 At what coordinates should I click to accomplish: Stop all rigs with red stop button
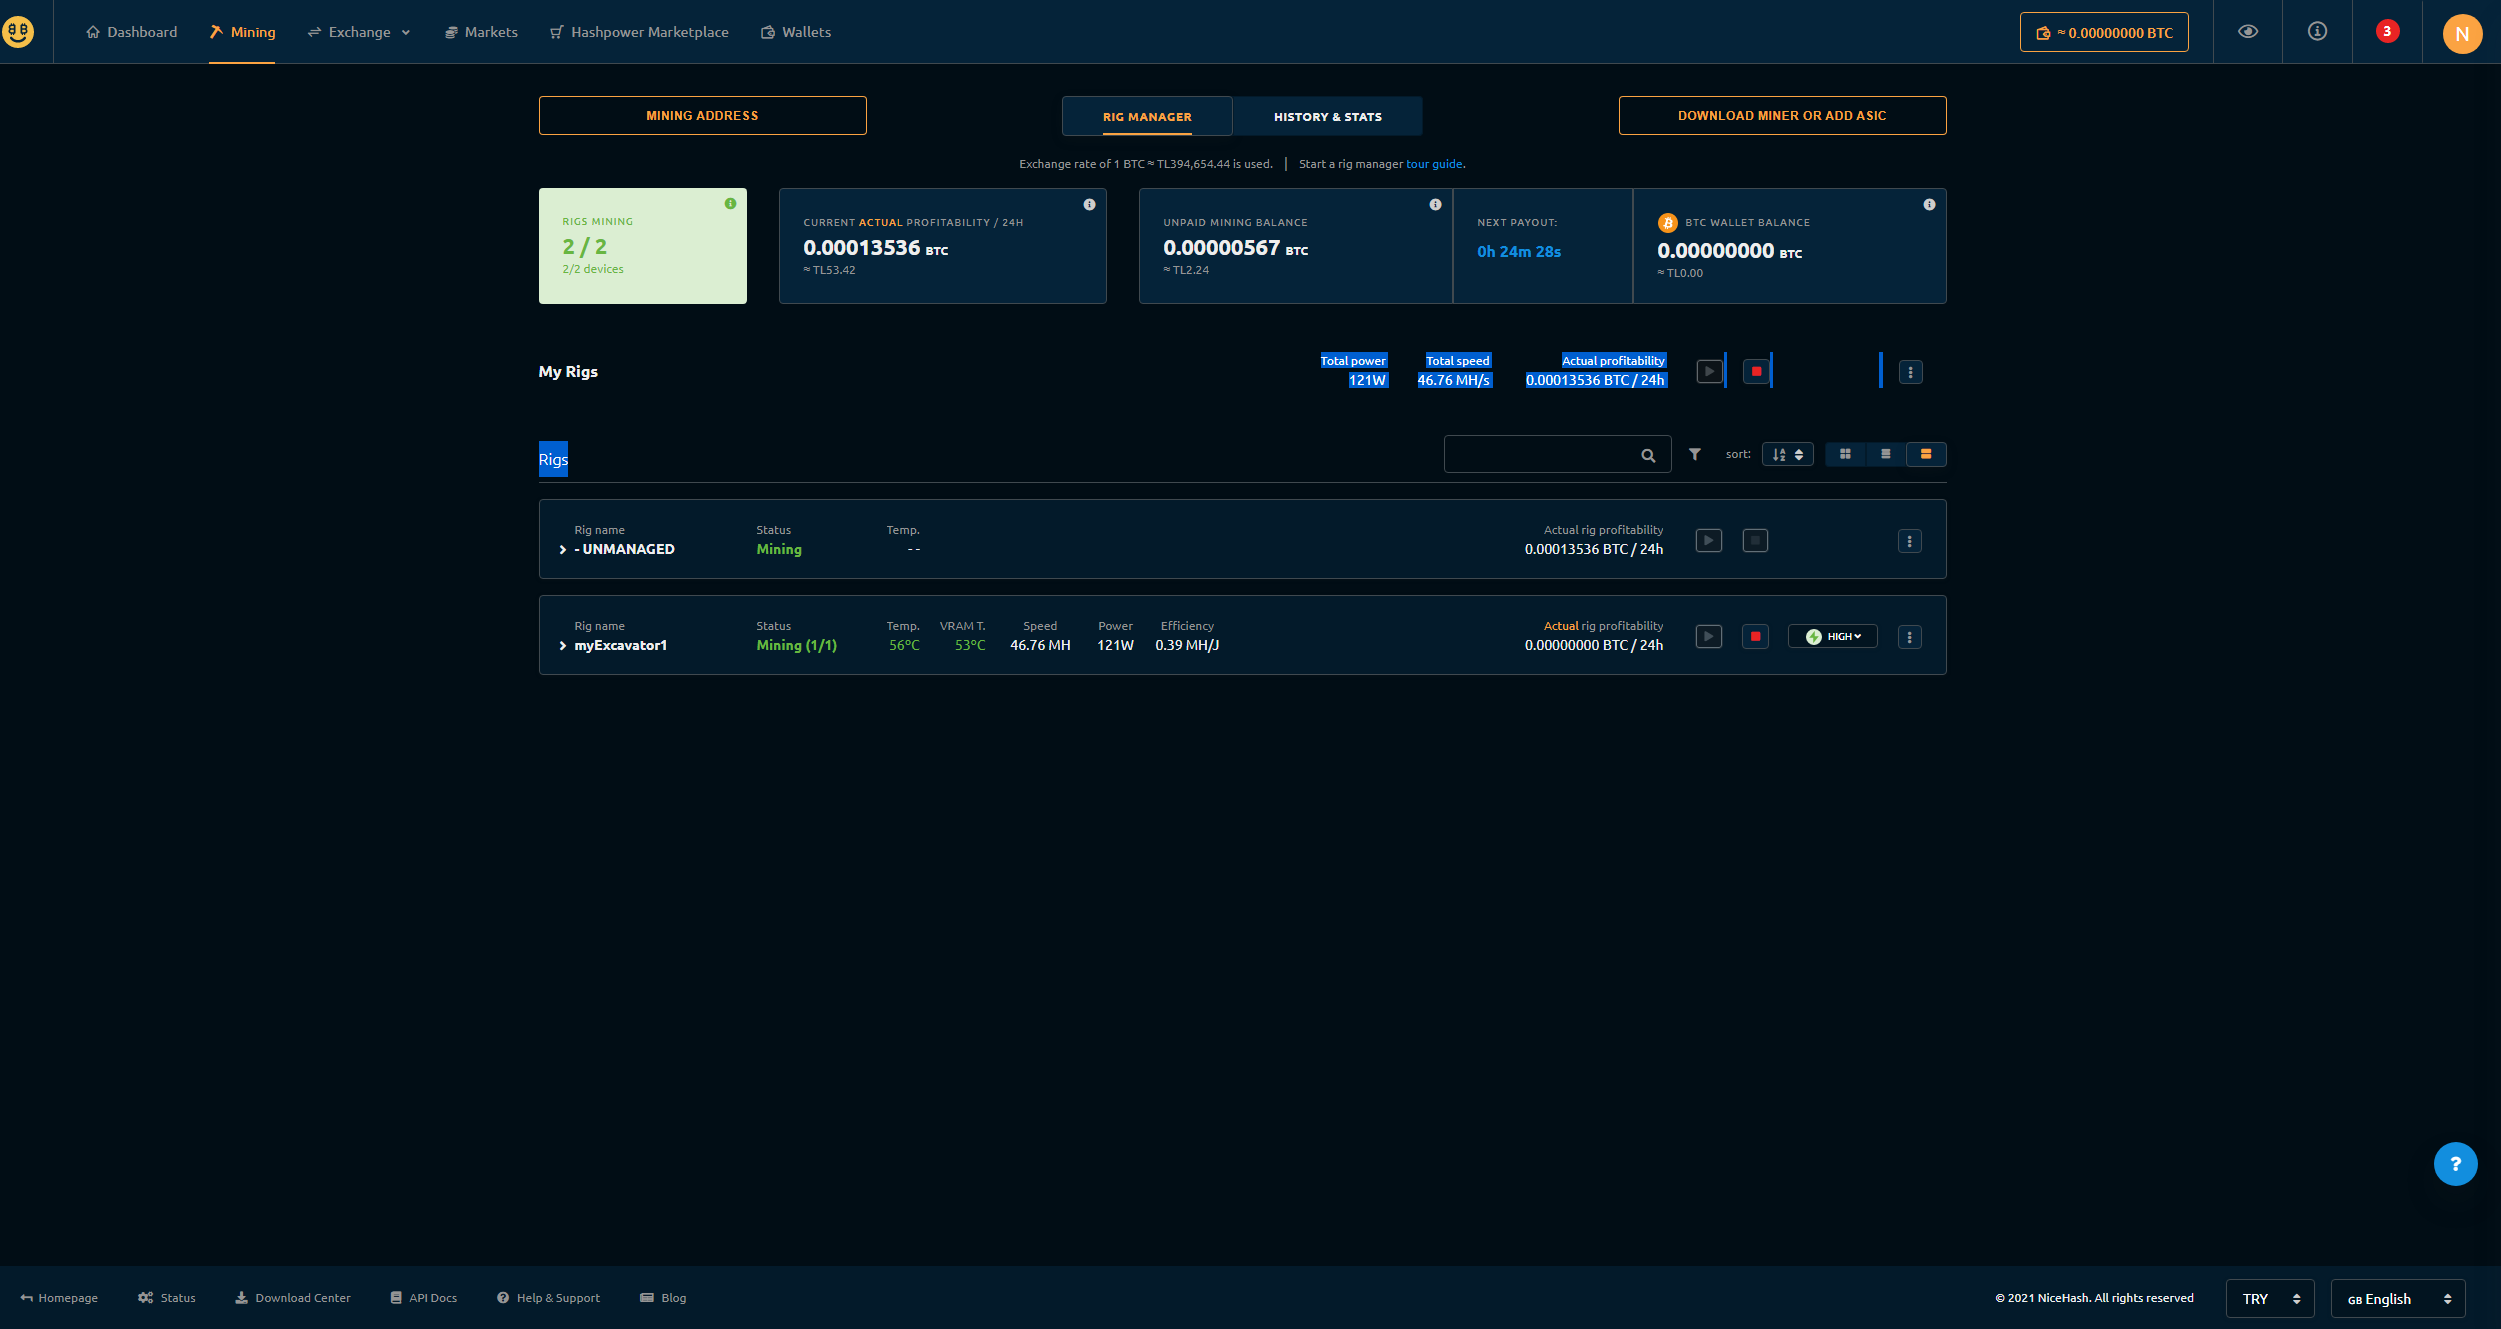pyautogui.click(x=1756, y=371)
